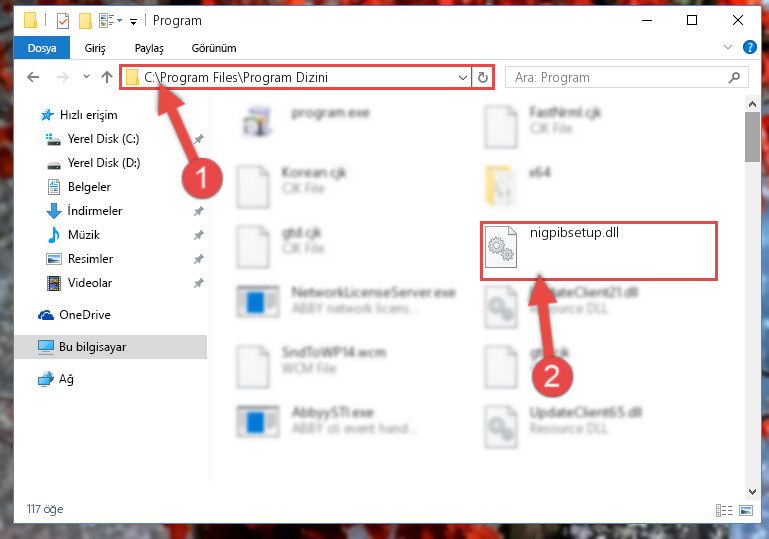Open the İndirmeler folder
This screenshot has height=539, width=769.
(x=83, y=211)
